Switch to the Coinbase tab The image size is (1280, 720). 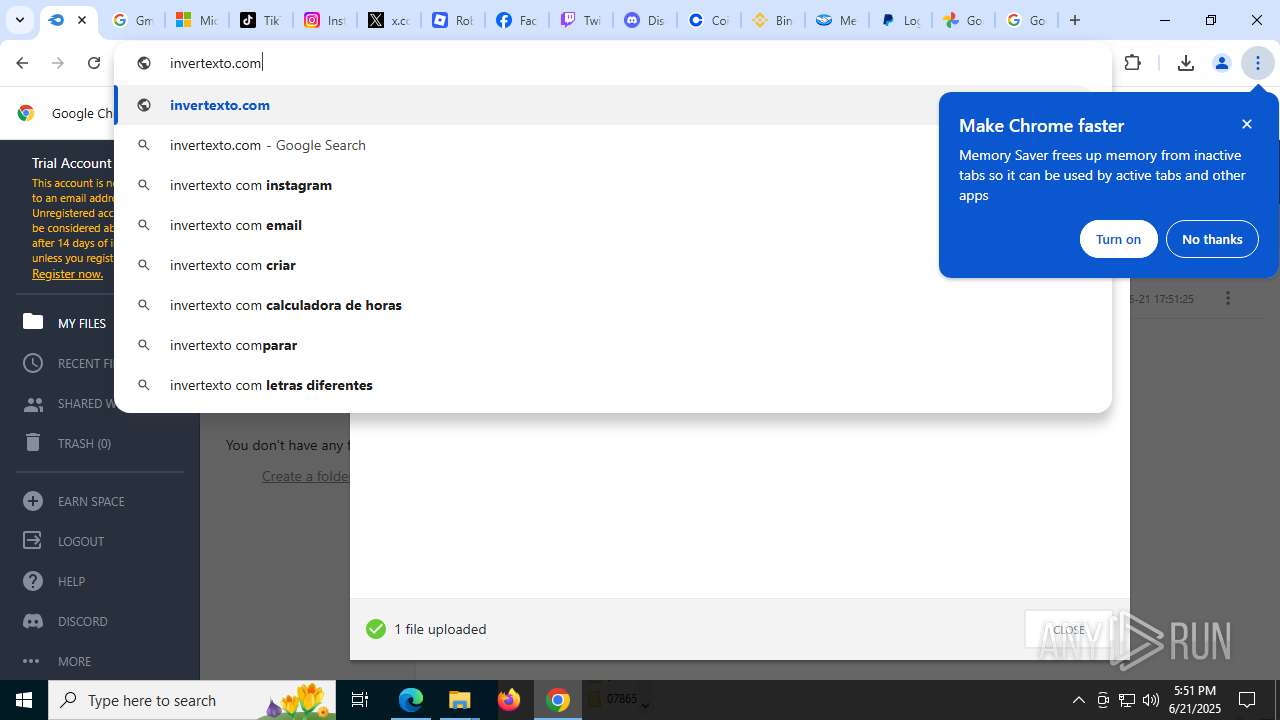tap(708, 20)
